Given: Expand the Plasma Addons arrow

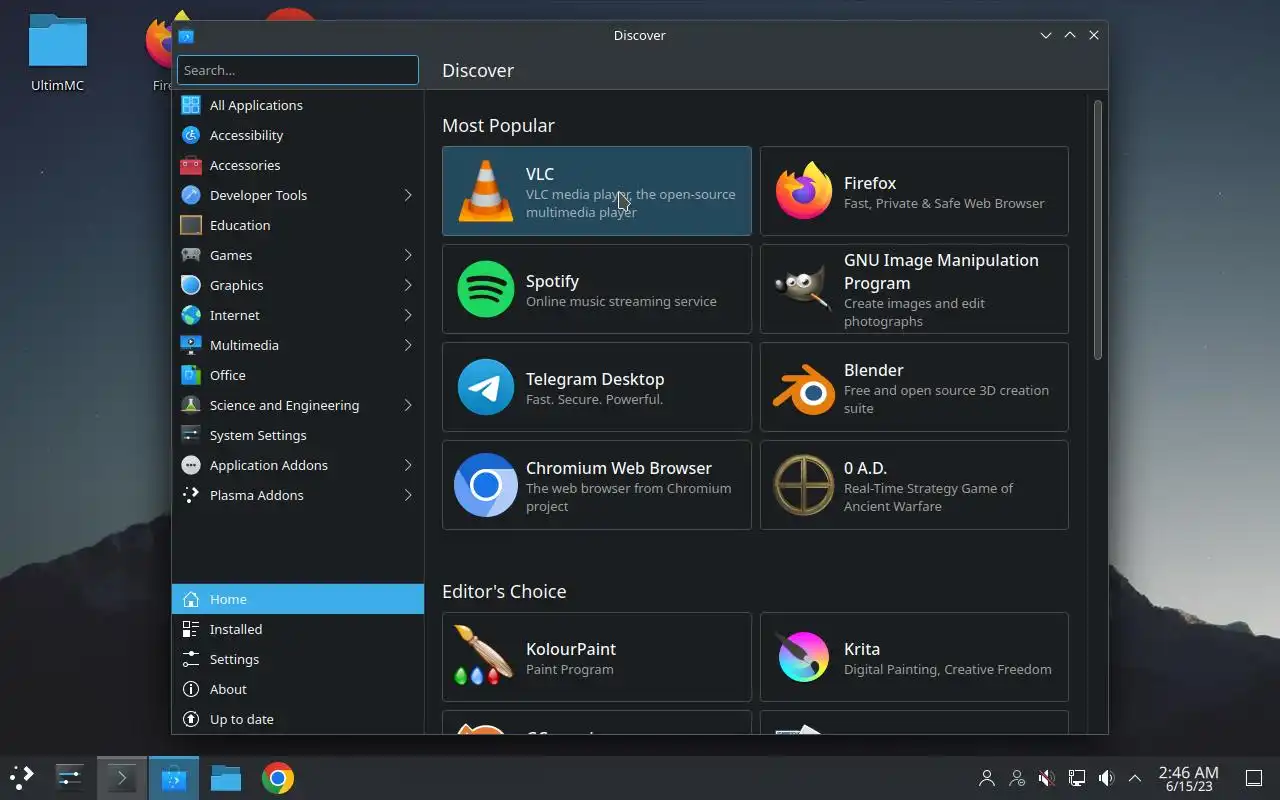Looking at the screenshot, I should [408, 495].
